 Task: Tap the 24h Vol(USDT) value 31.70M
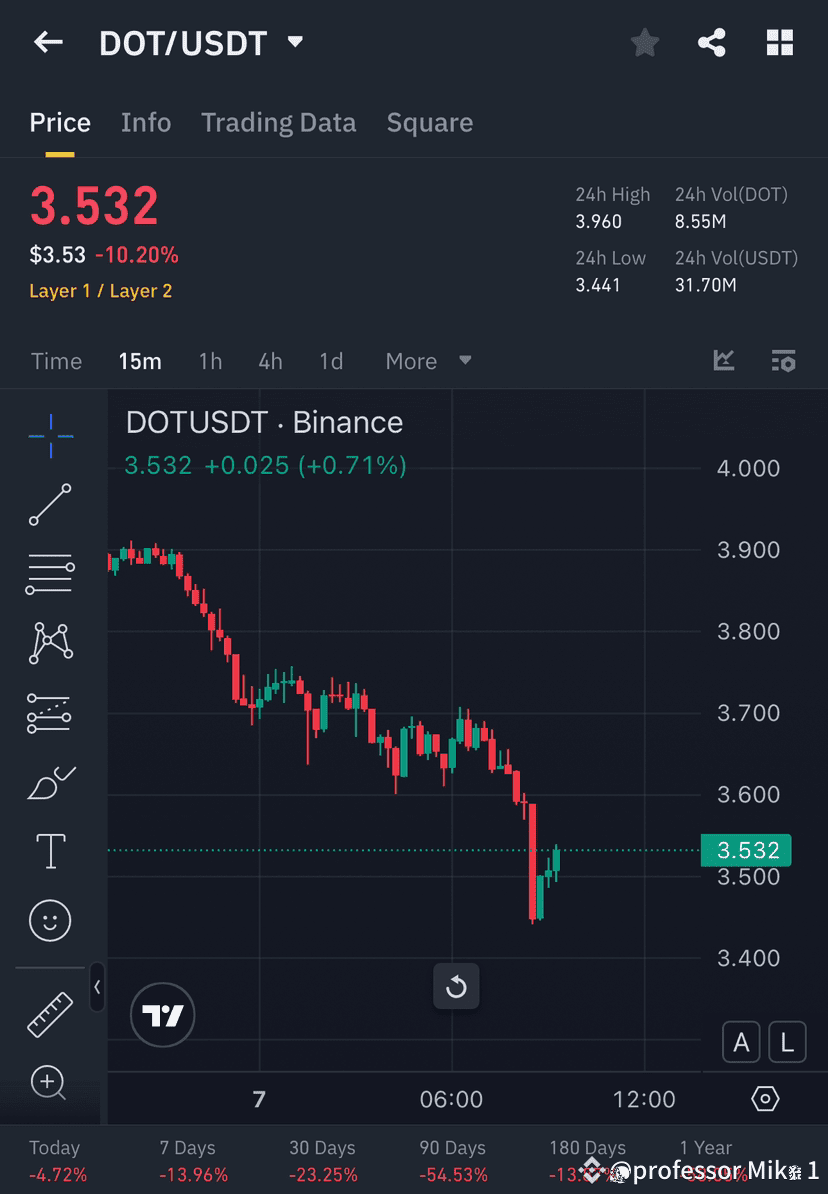click(x=705, y=286)
